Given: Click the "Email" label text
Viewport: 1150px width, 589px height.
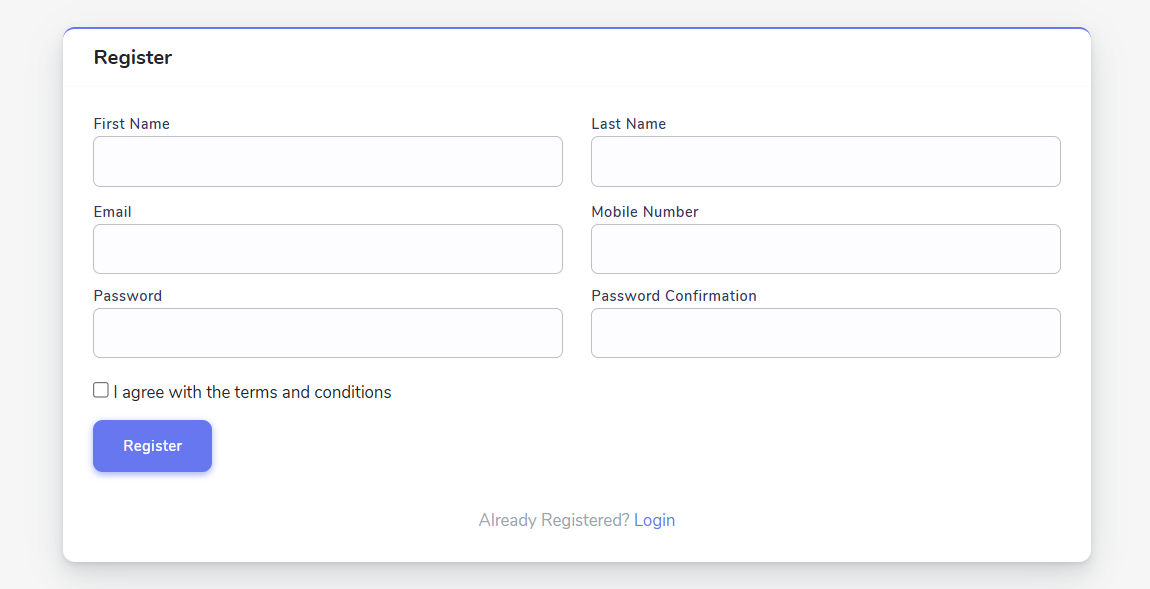Looking at the screenshot, I should pyautogui.click(x=112, y=212).
